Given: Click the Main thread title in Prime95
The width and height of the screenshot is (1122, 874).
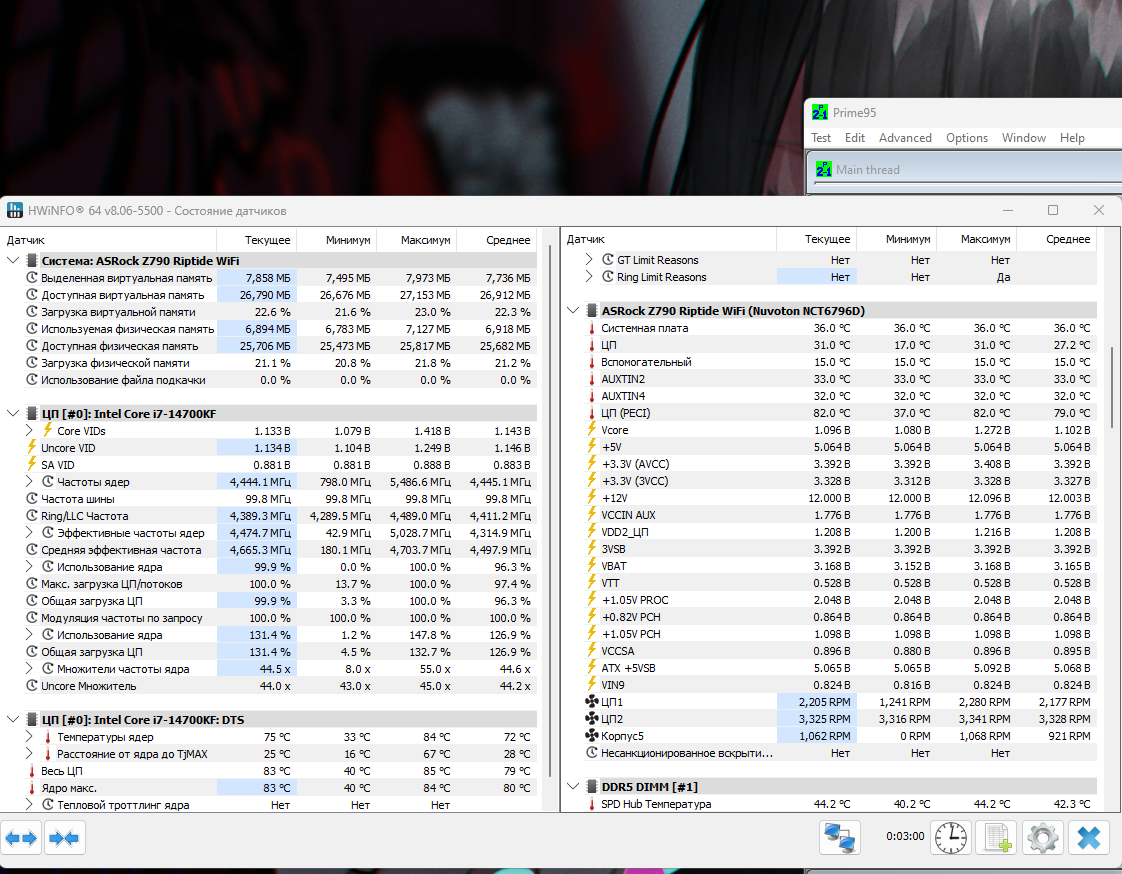Looking at the screenshot, I should 867,170.
